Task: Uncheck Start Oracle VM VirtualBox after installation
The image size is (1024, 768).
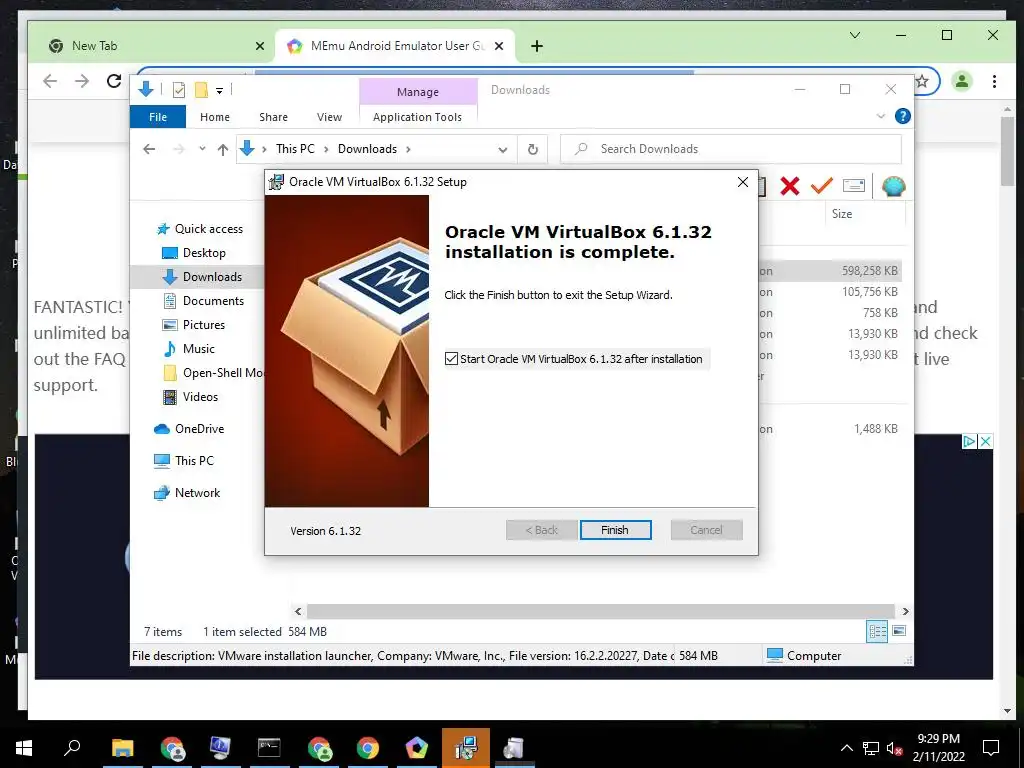Action: coord(451,359)
